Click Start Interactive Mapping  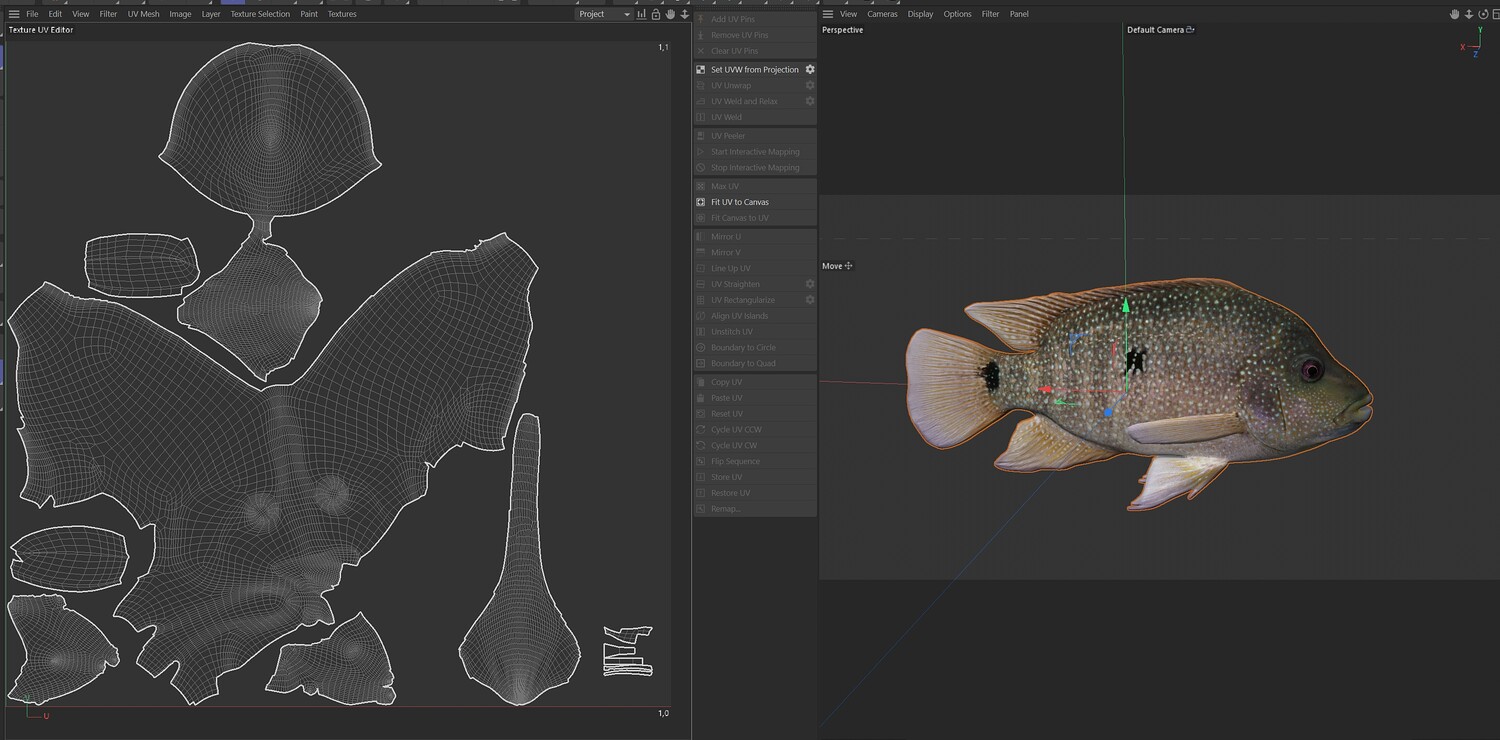pos(755,152)
